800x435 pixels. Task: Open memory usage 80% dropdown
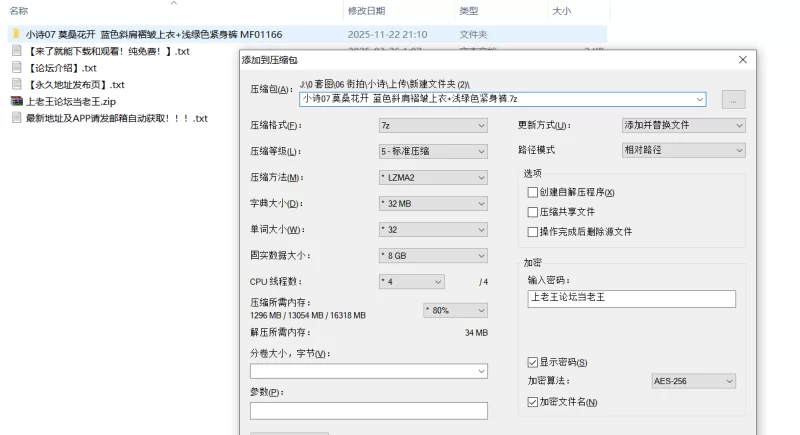456,310
